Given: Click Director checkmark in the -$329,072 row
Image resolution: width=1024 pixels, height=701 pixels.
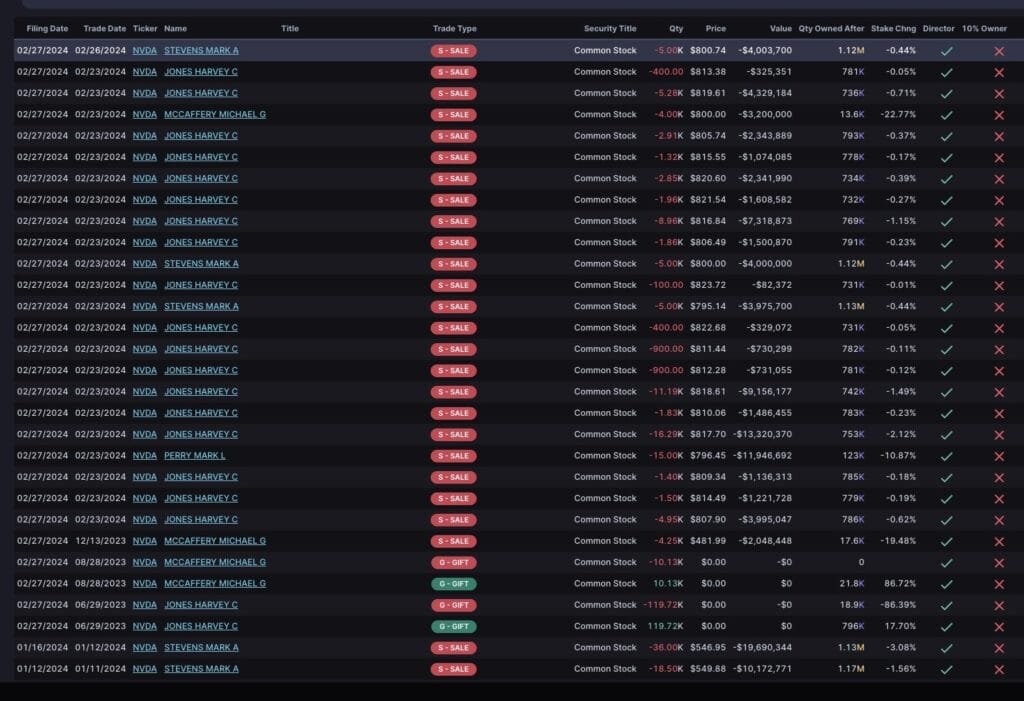Looking at the screenshot, I should pyautogui.click(x=946, y=329).
